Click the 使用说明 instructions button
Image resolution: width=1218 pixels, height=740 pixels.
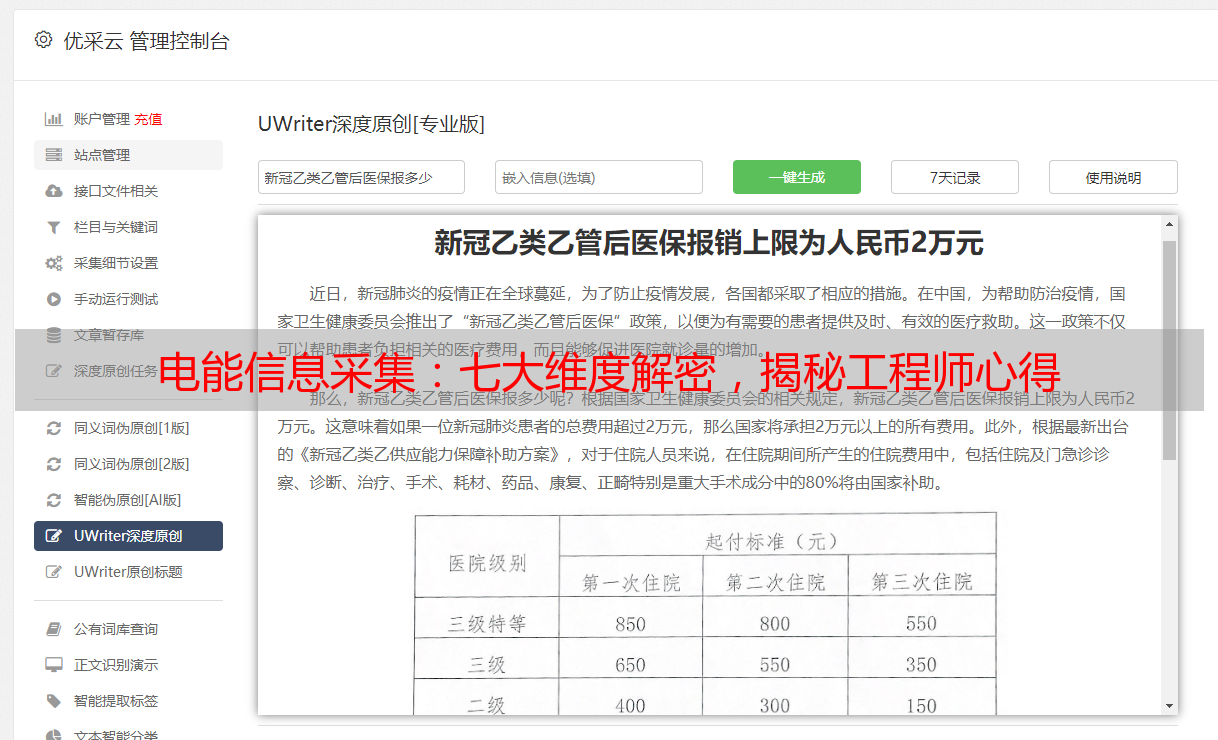[x=1112, y=177]
